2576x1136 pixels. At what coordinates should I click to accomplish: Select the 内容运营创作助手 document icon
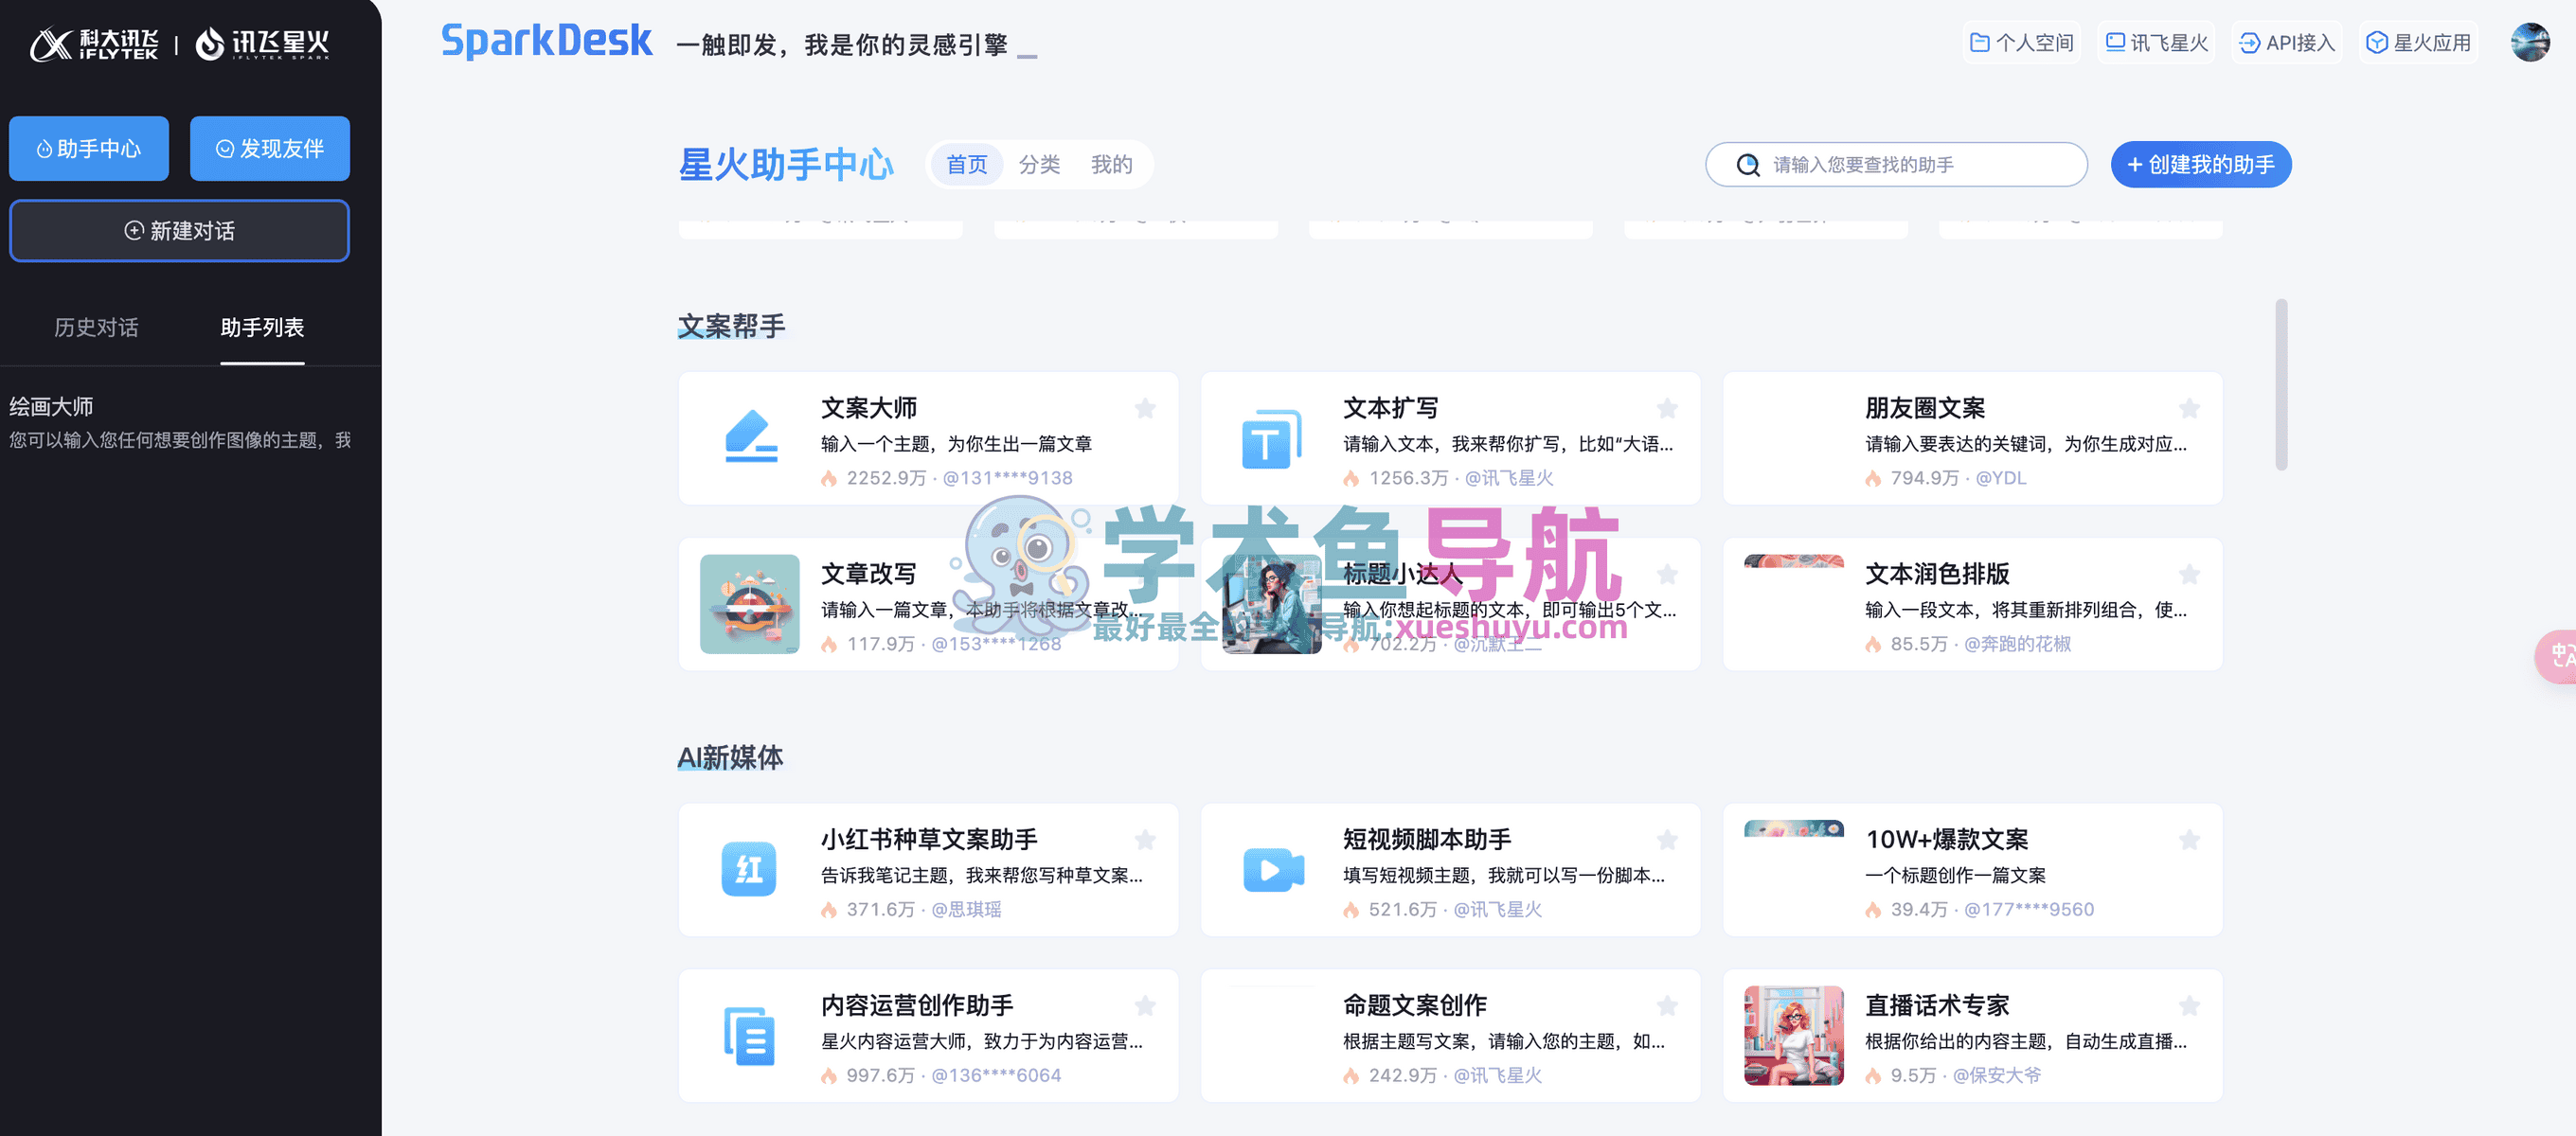coord(748,1035)
